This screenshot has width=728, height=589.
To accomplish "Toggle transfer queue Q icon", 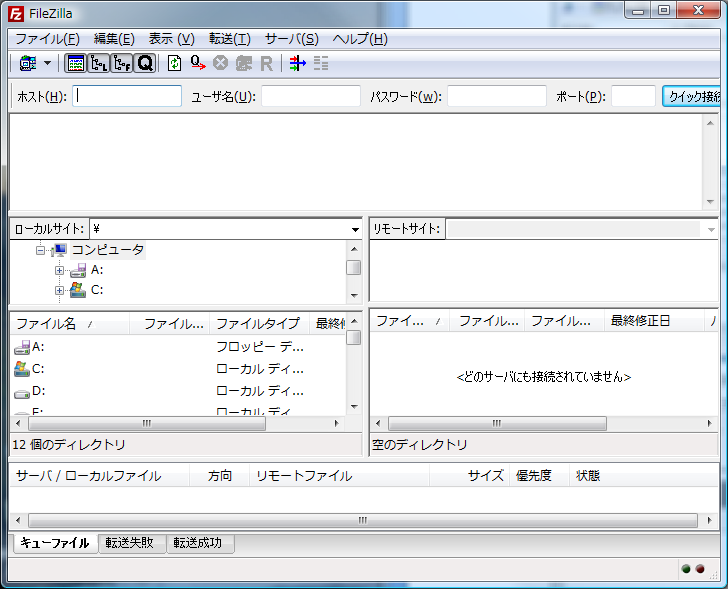I will (145, 63).
